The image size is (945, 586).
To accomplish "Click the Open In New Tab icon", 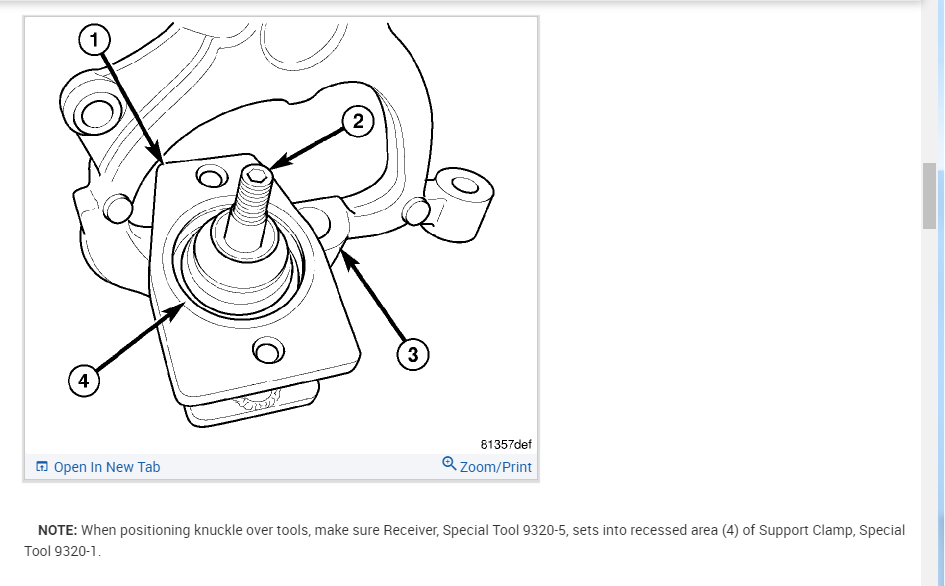I will tap(42, 467).
